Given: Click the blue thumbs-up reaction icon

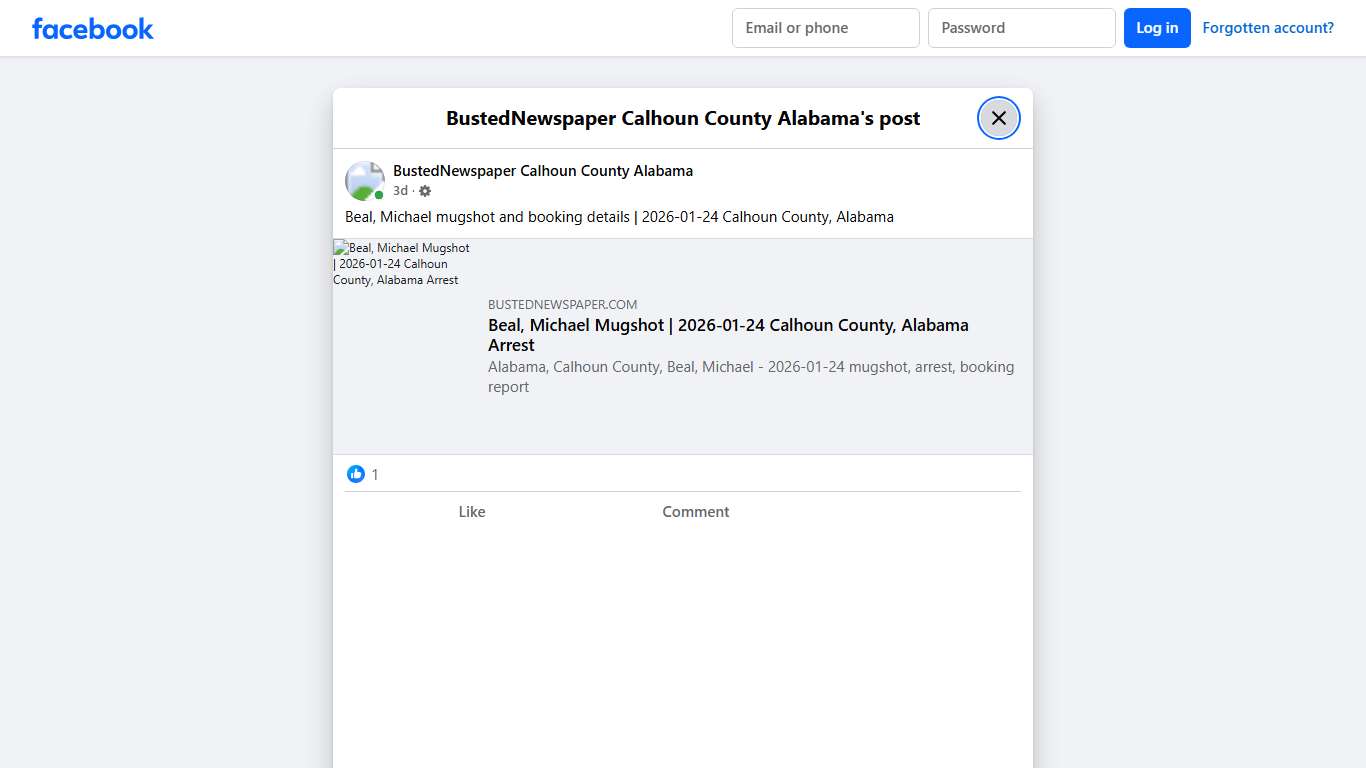Looking at the screenshot, I should click(x=356, y=473).
